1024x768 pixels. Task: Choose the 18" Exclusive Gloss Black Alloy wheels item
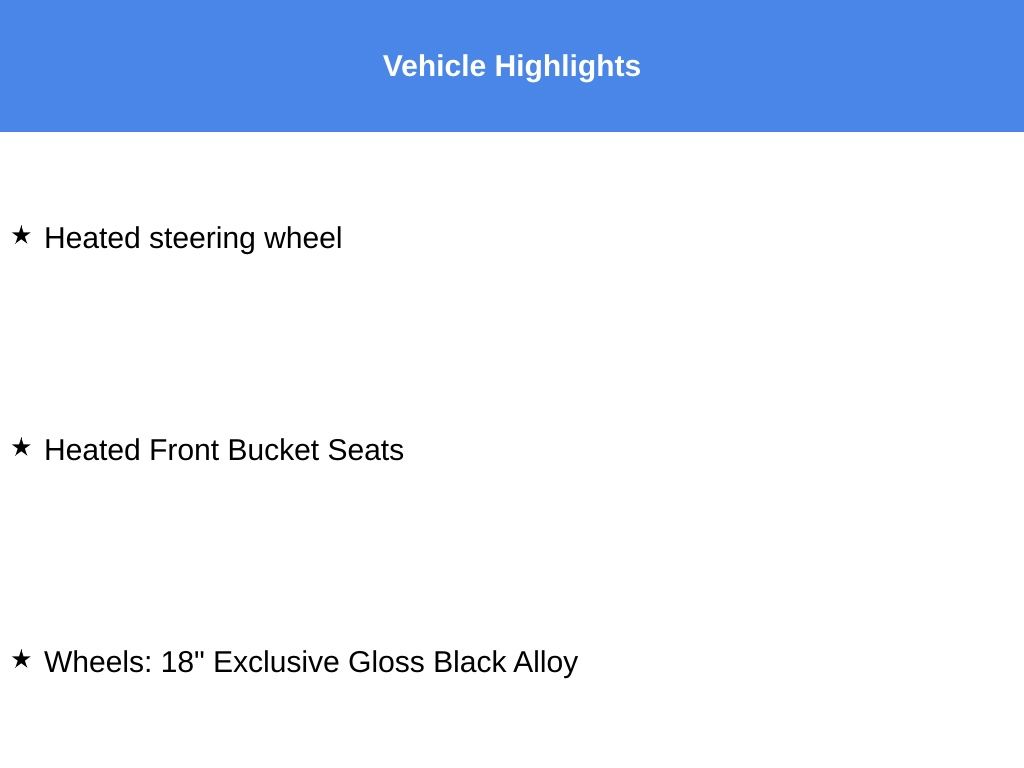[x=311, y=662]
